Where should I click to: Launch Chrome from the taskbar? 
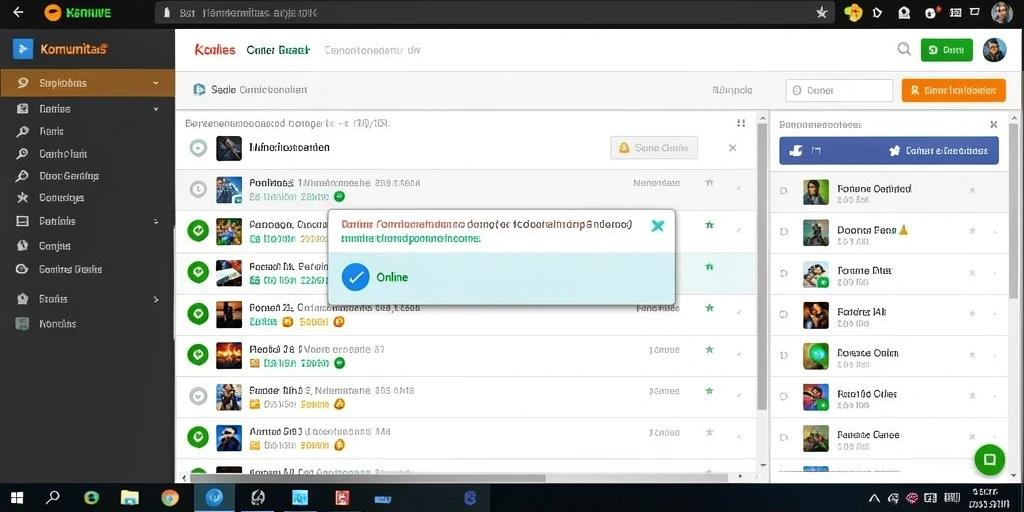(x=169, y=498)
